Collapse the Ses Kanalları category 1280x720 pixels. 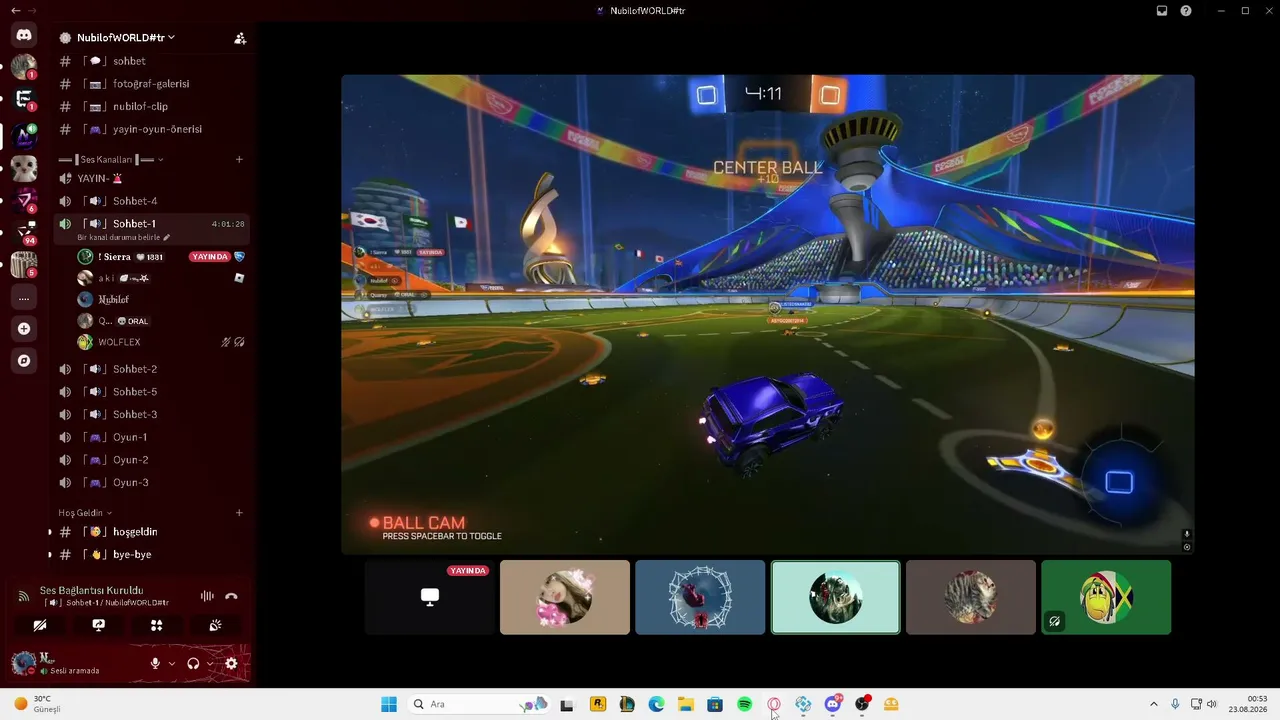[x=111, y=160]
